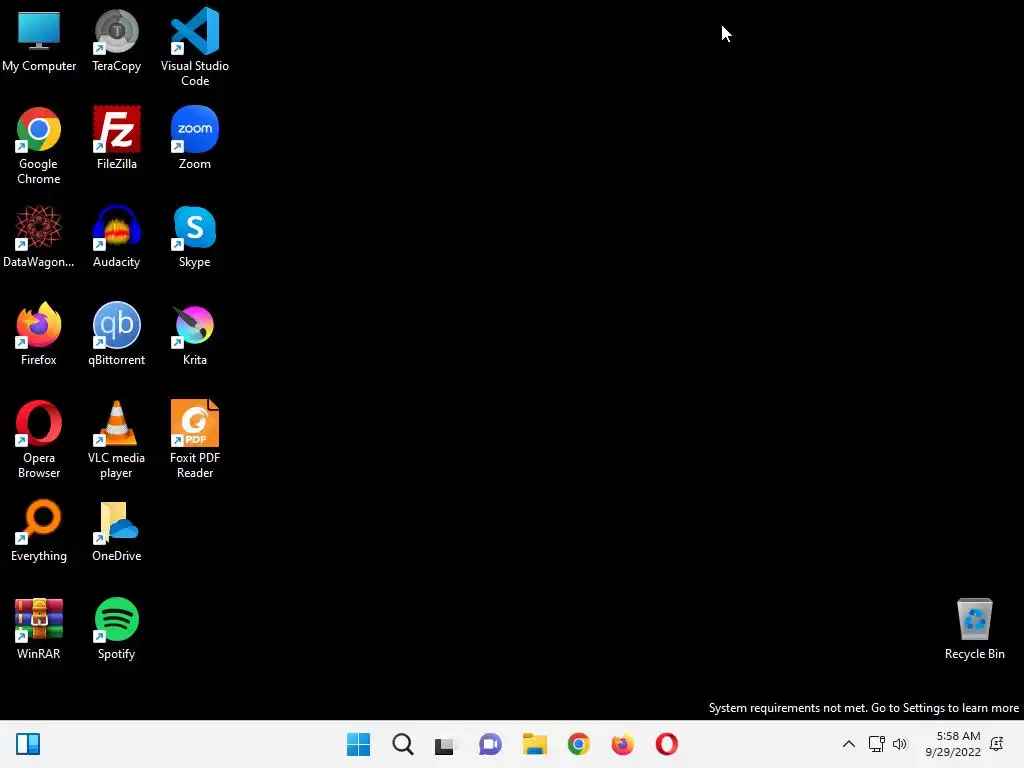1024x768 pixels.
Task: Select the qBittorrent shortcut
Action: click(116, 334)
